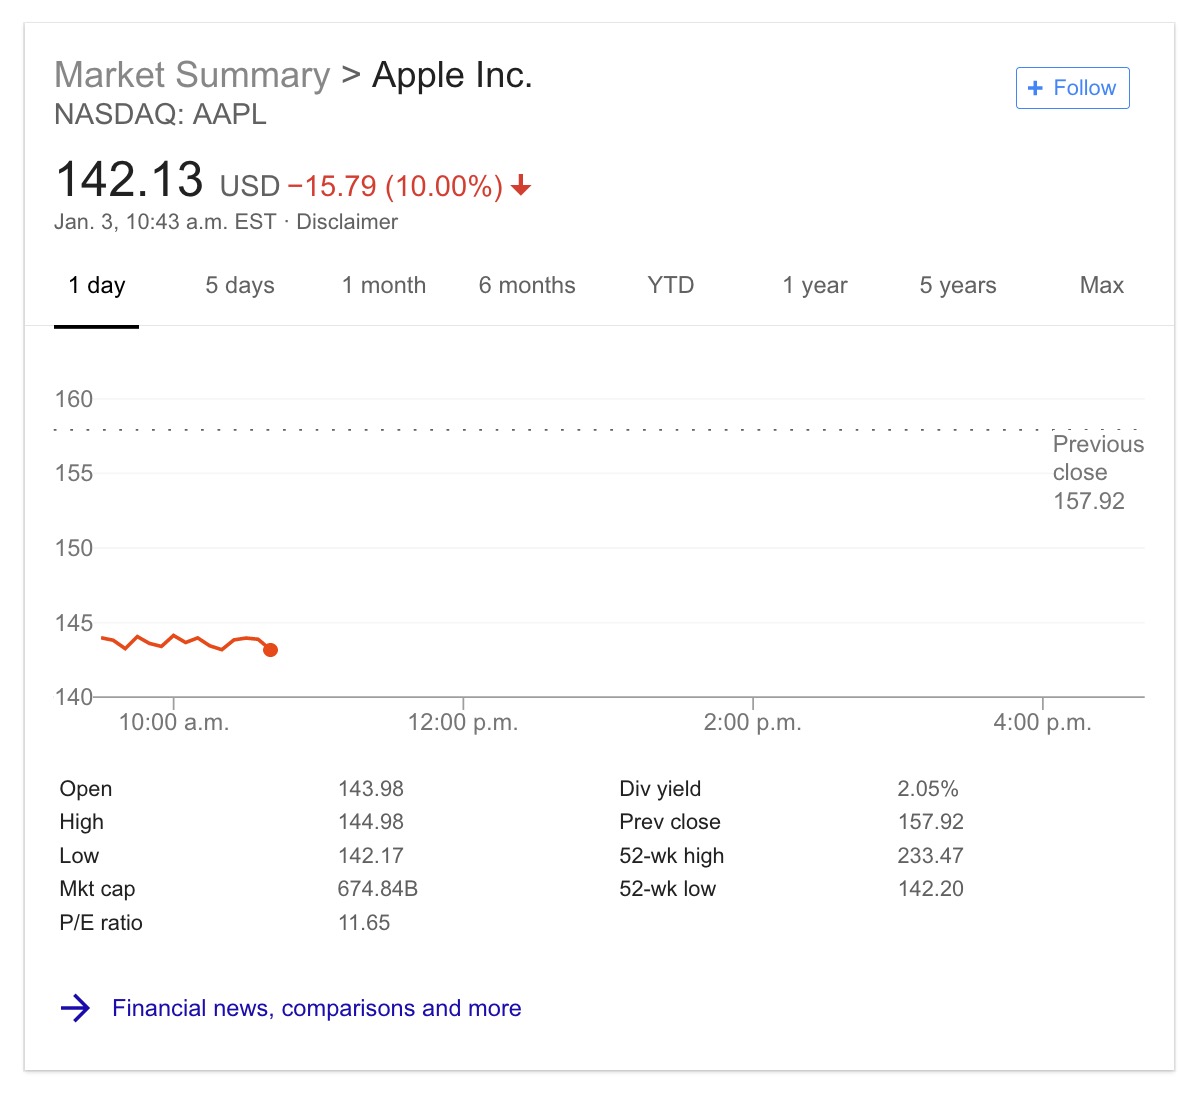Click the Disclaimer link
This screenshot has height=1094, width=1198.
click(x=347, y=222)
